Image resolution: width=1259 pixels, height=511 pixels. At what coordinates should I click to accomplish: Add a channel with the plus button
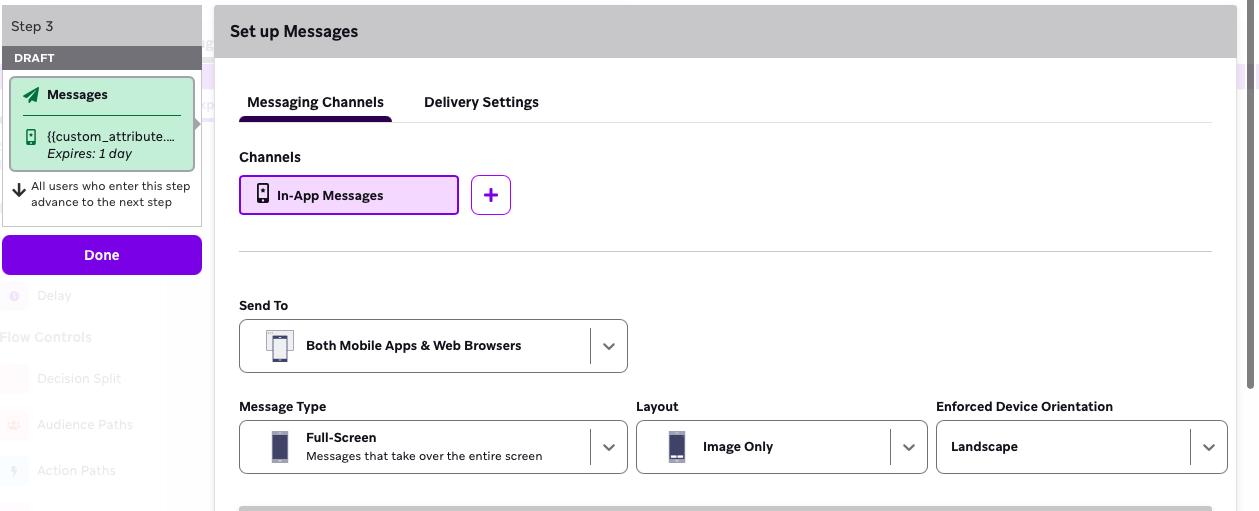point(490,195)
